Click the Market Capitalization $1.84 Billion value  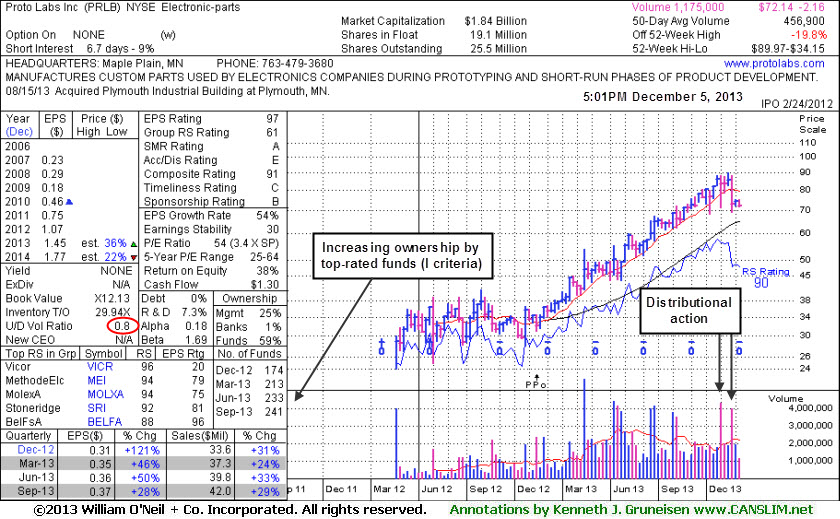(496, 21)
